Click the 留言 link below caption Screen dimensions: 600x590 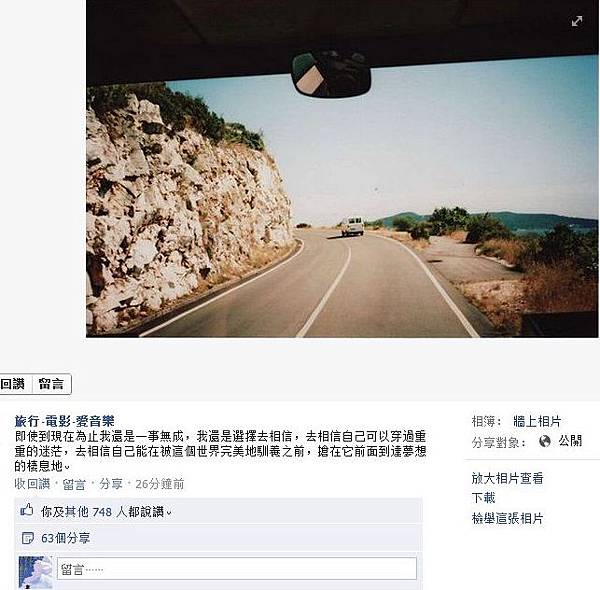click(x=74, y=484)
